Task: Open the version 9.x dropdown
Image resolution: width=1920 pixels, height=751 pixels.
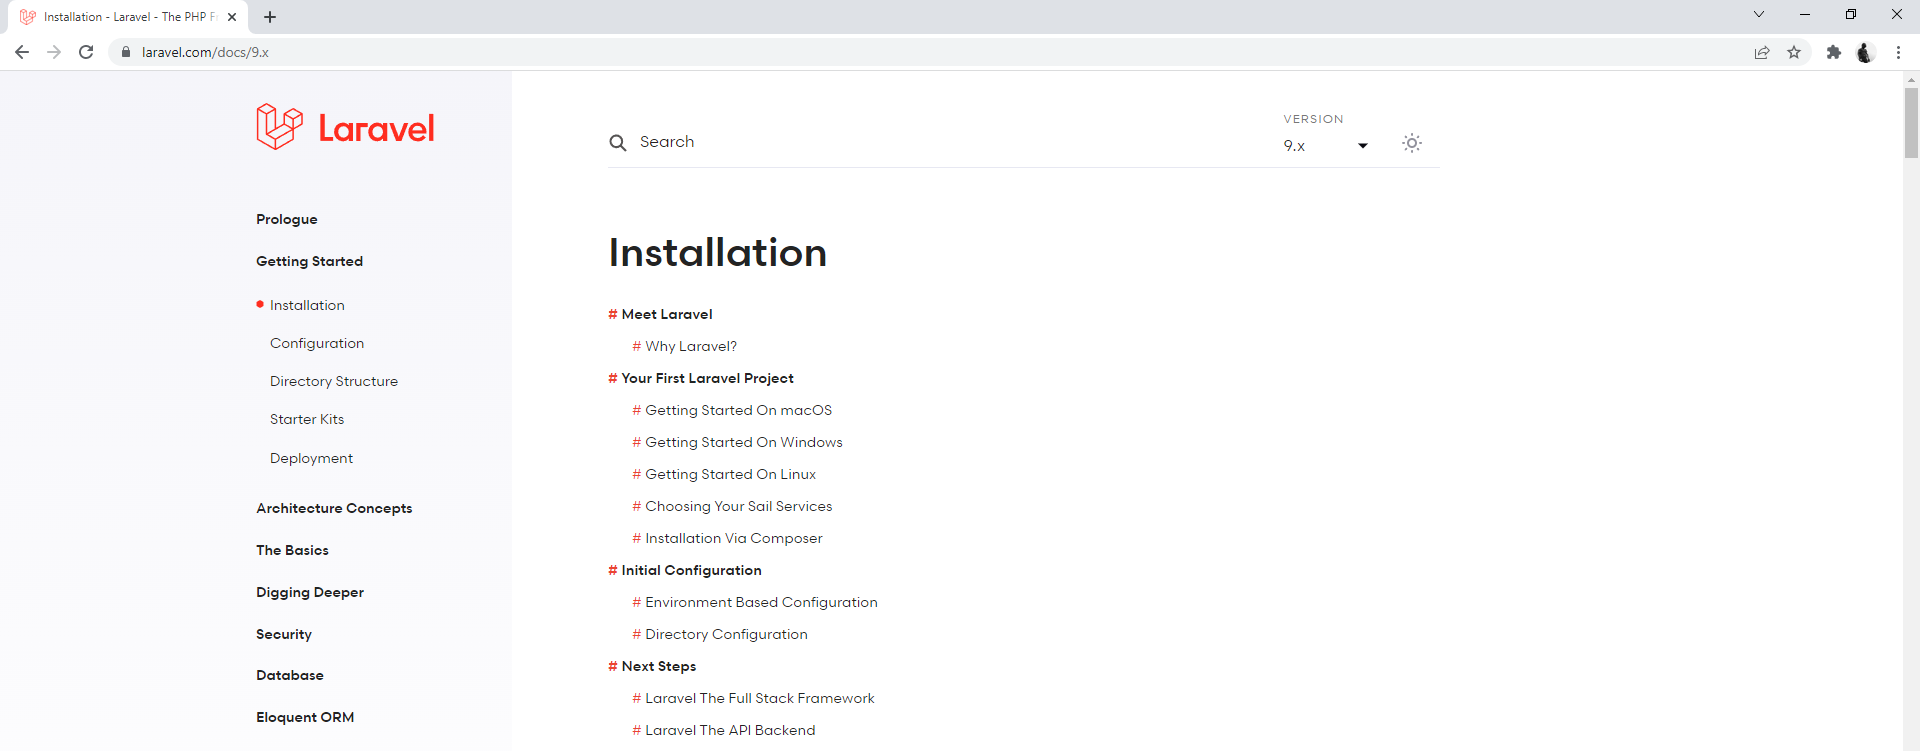Action: [x=1326, y=146]
